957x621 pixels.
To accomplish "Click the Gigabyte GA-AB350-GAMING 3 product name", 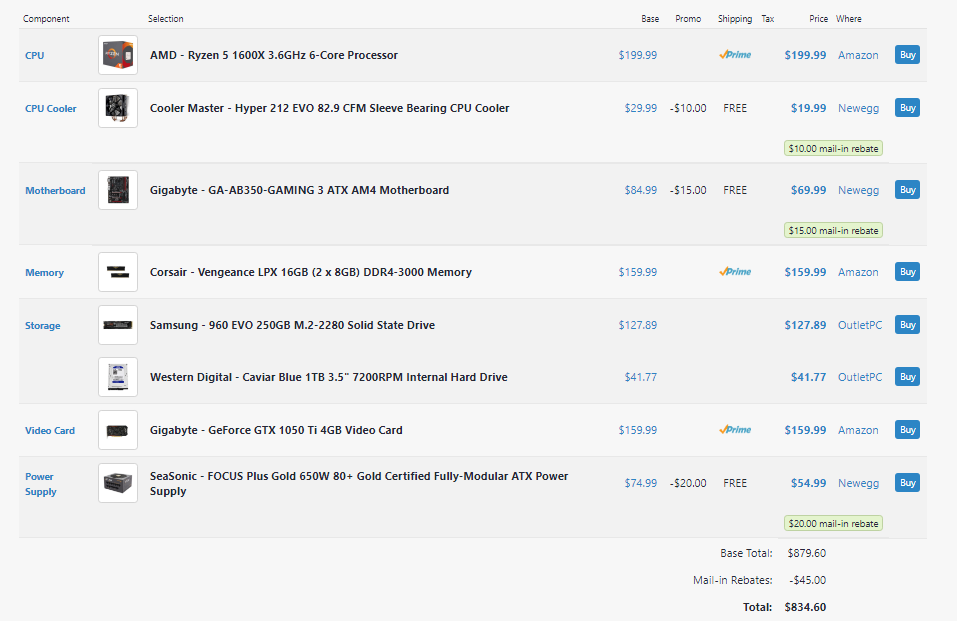I will 299,190.
